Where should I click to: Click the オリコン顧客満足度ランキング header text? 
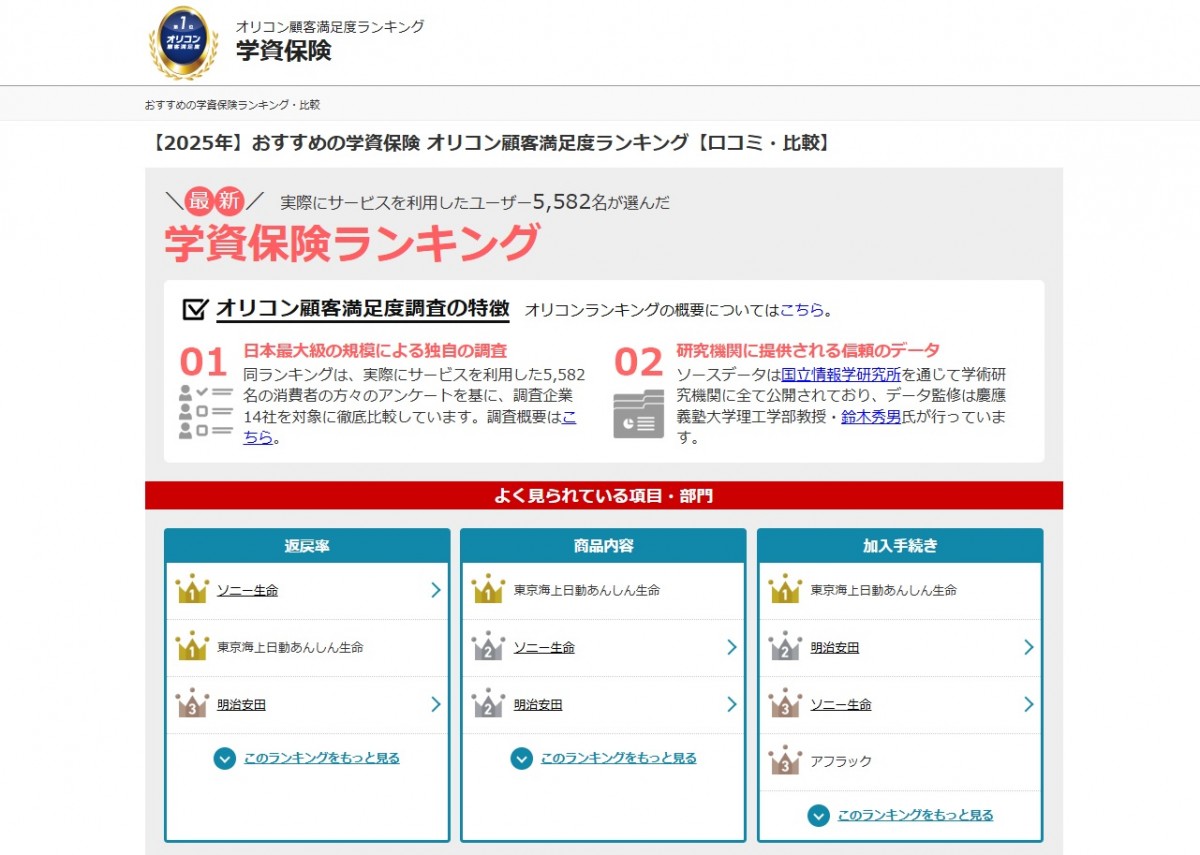[x=330, y=26]
